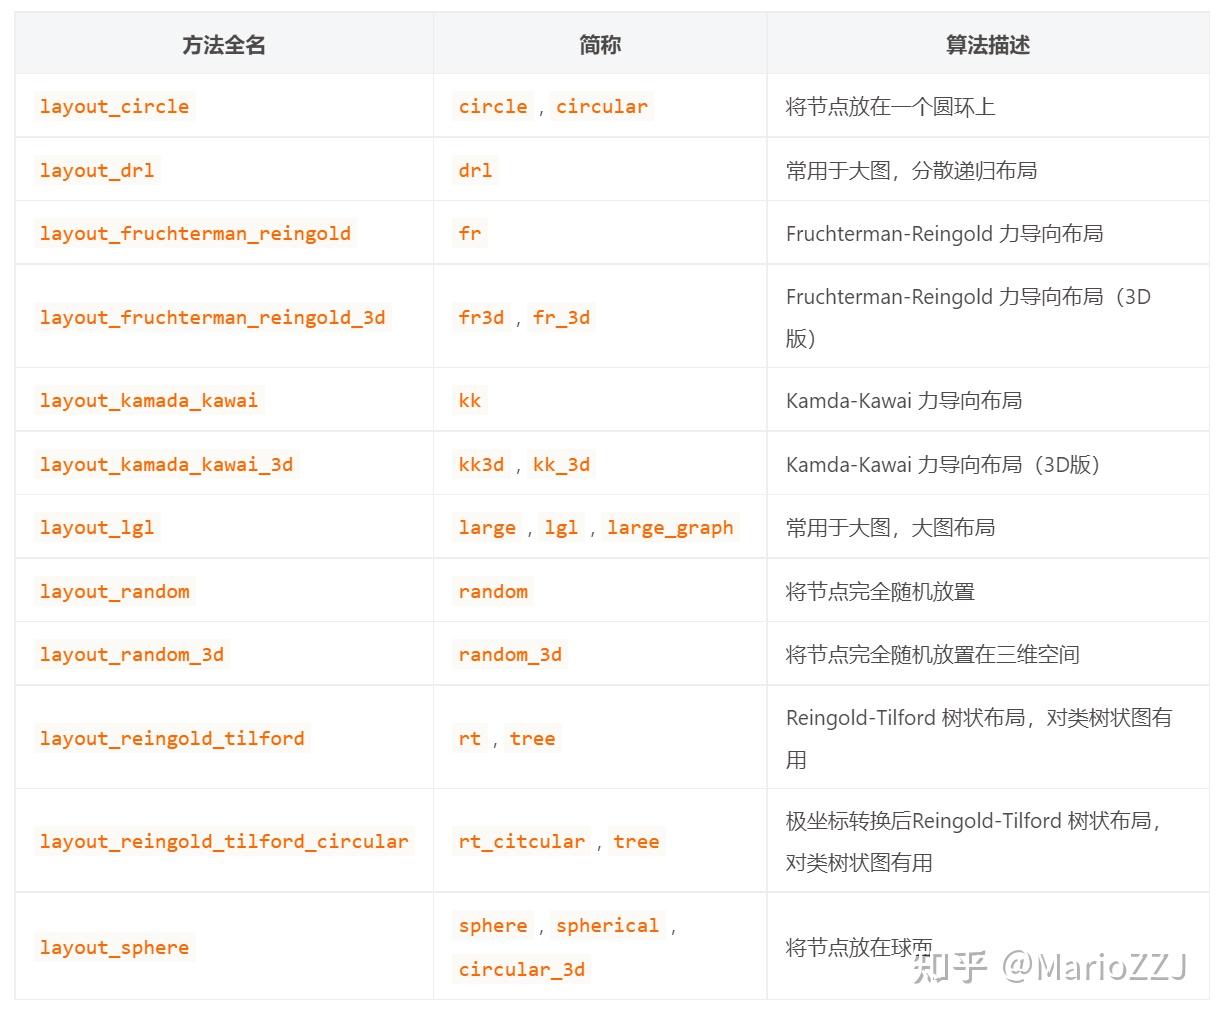Viewport: 1219px width, 1015px height.
Task: Select the large_graph alias tag
Action: coord(670,527)
